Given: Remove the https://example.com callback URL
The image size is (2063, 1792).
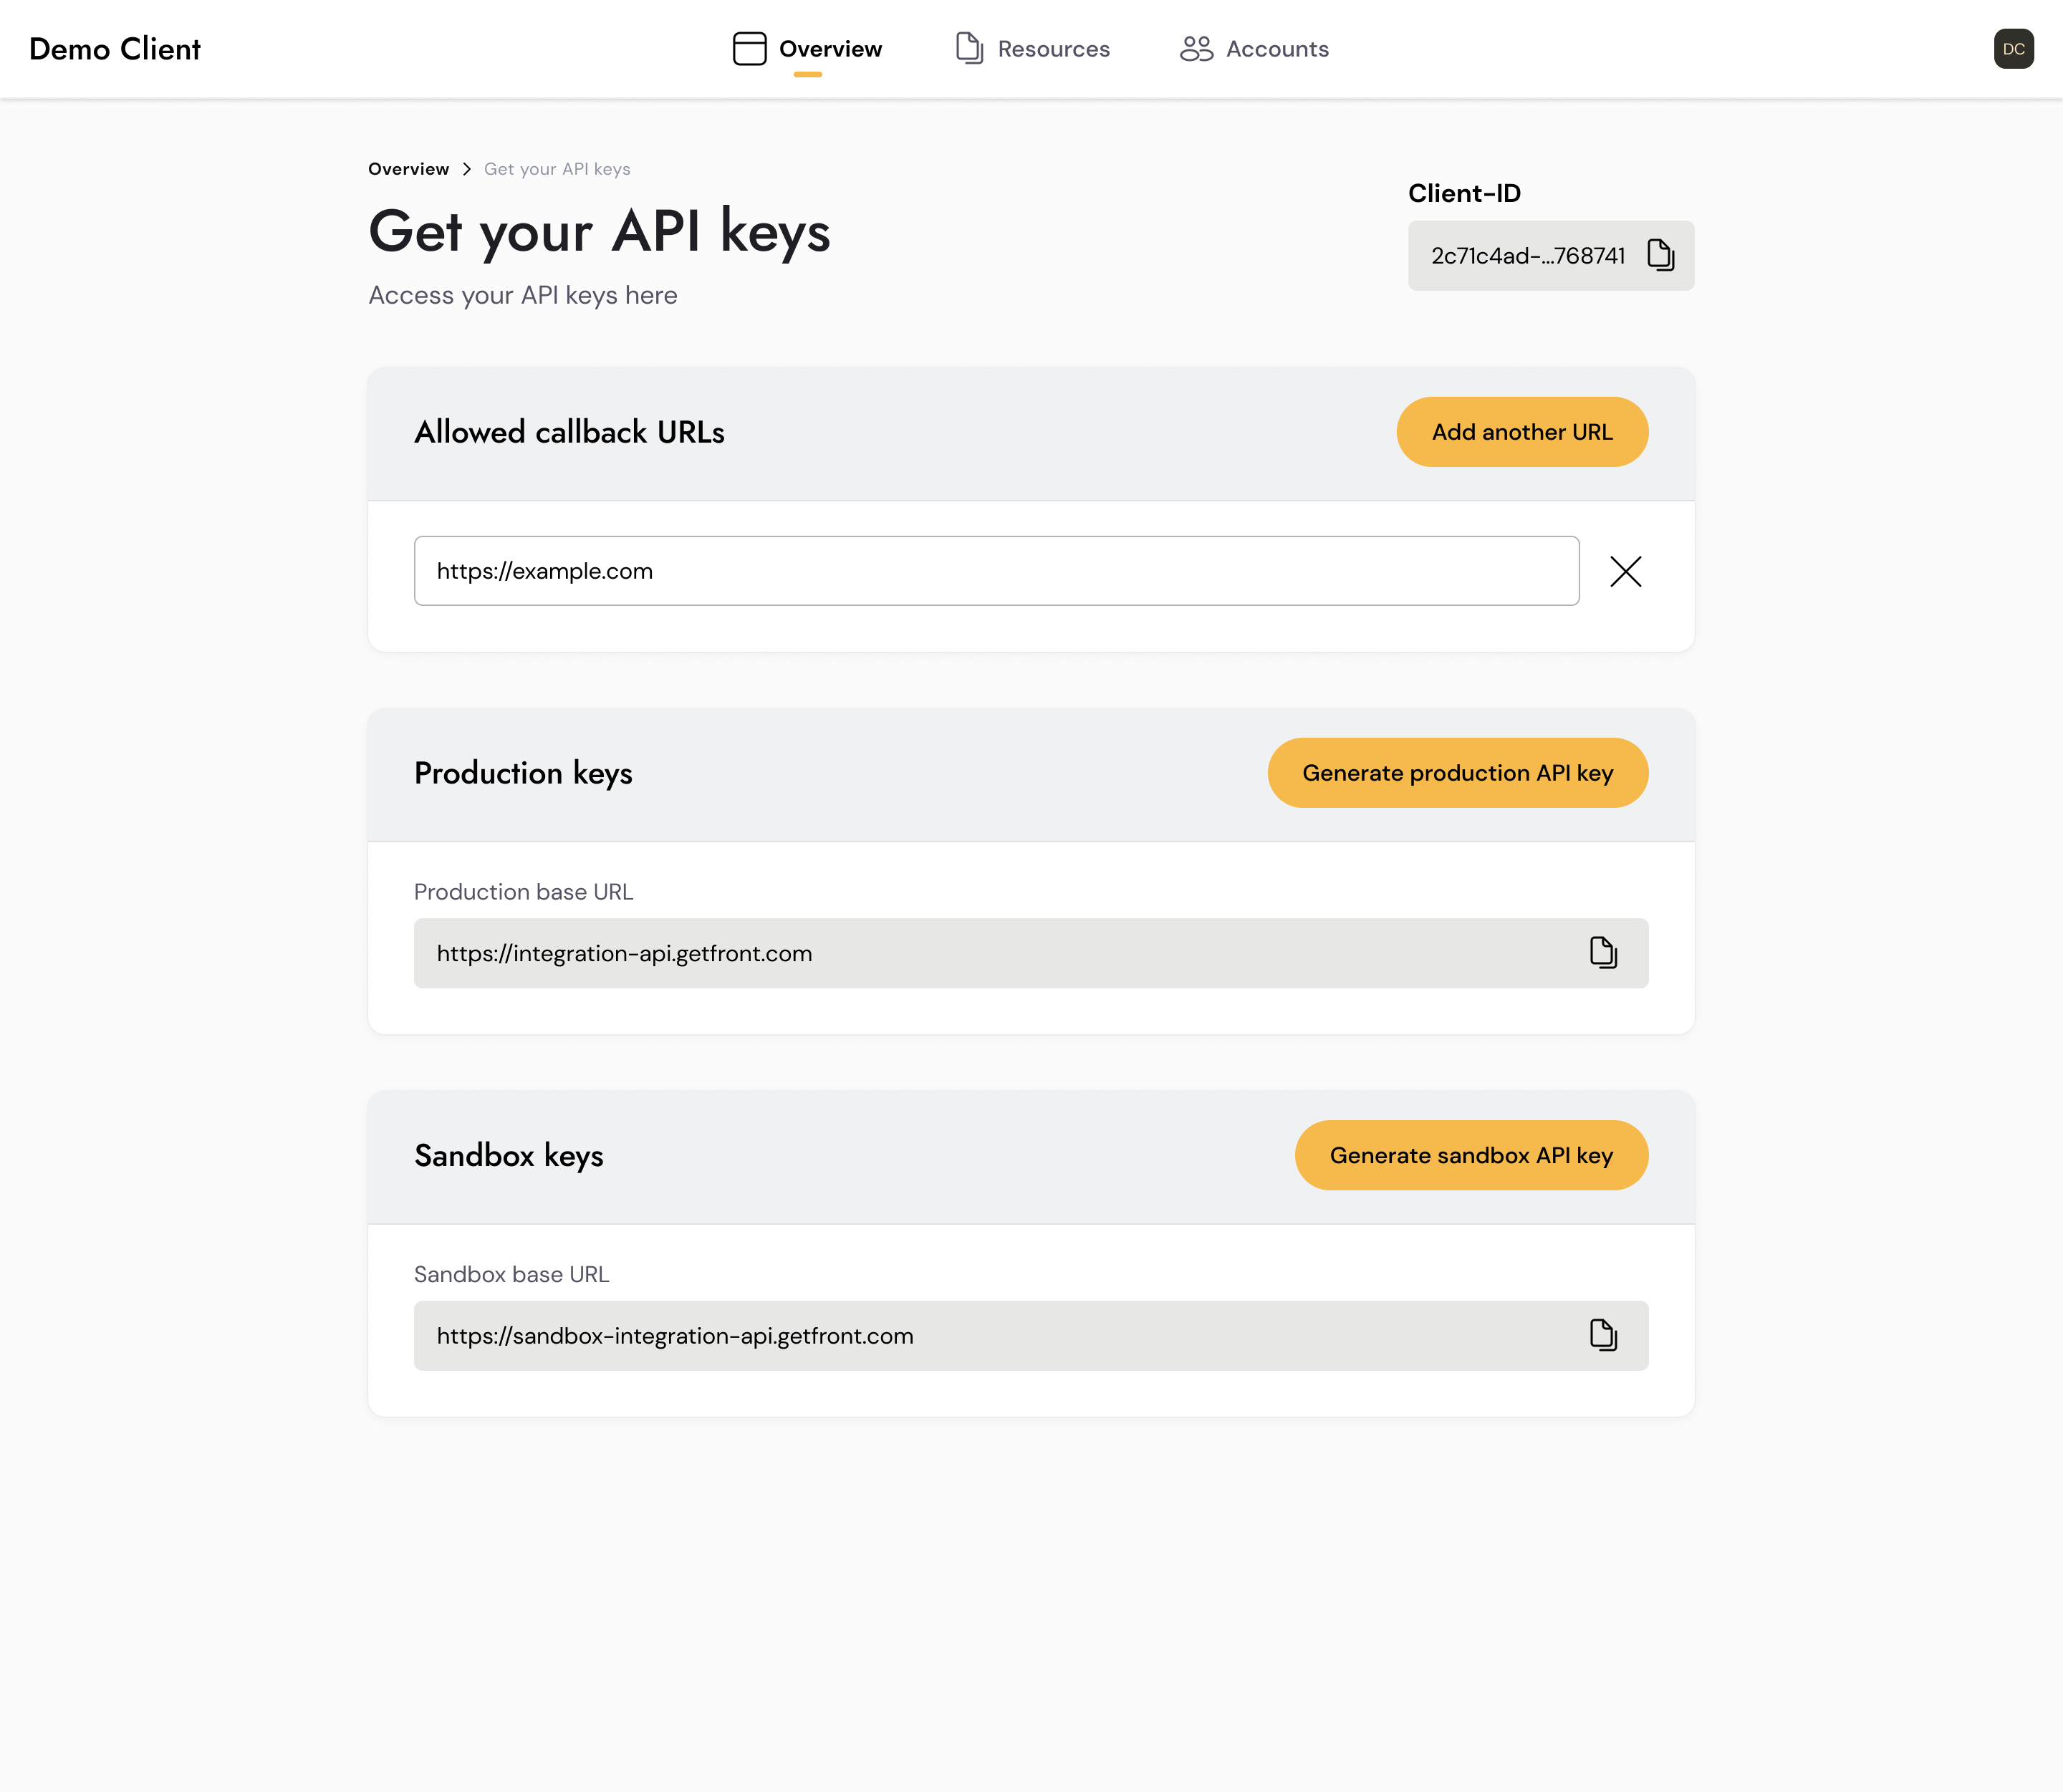Looking at the screenshot, I should click(x=1625, y=571).
